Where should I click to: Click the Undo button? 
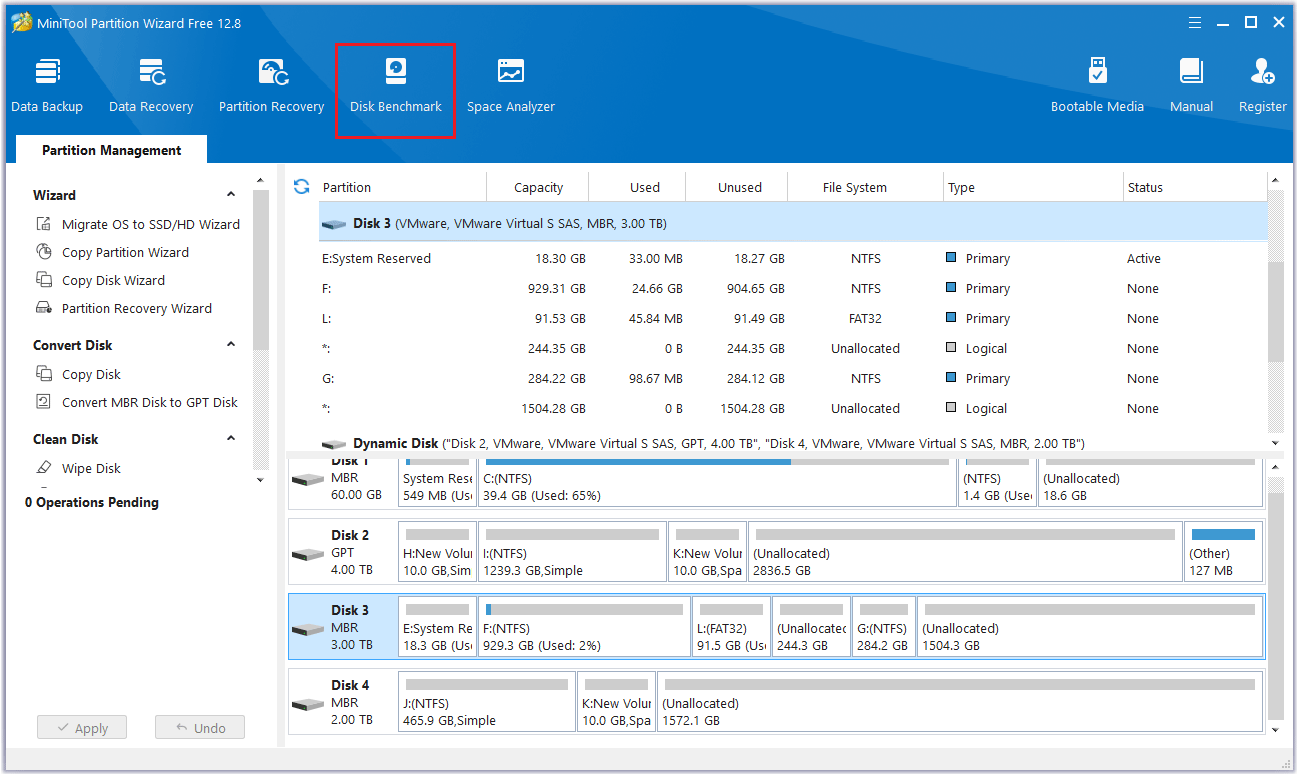(200, 728)
